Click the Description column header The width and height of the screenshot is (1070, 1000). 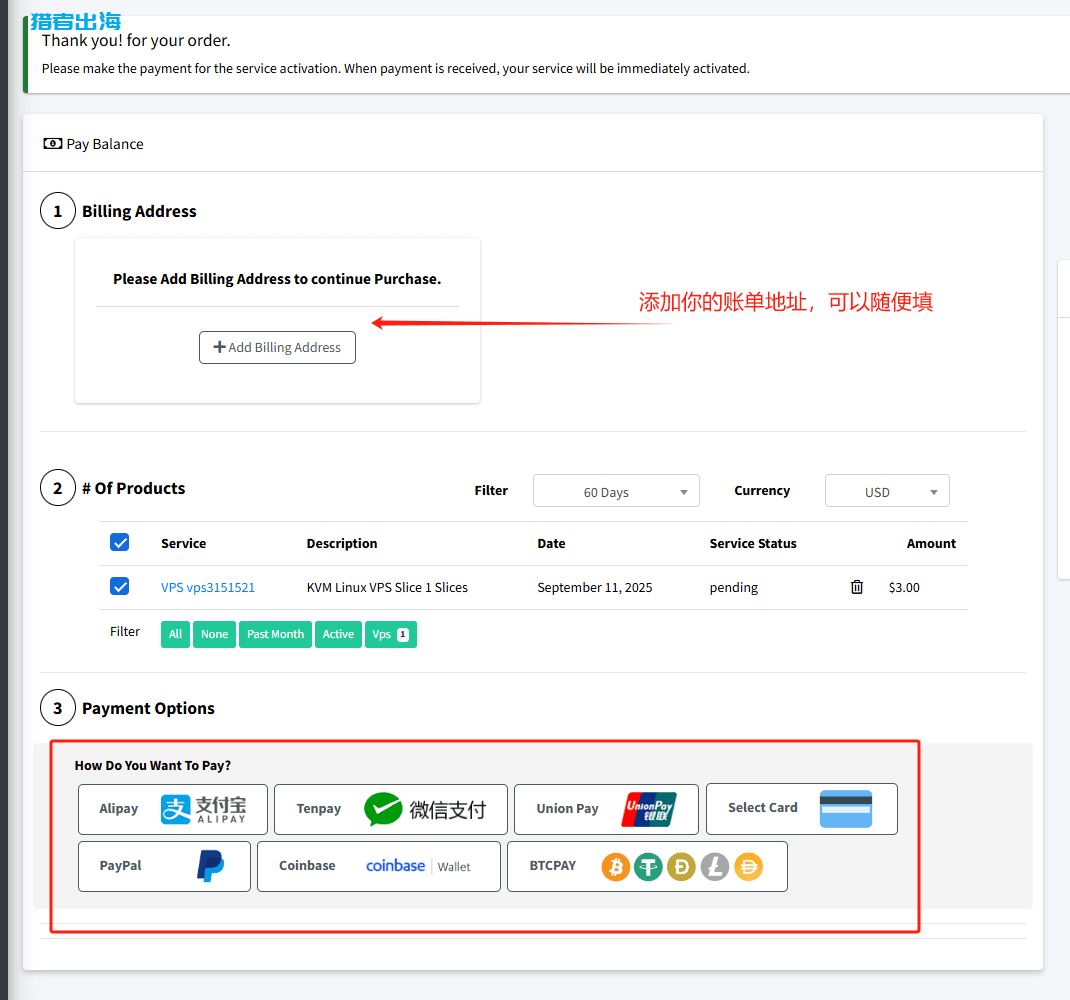point(342,543)
